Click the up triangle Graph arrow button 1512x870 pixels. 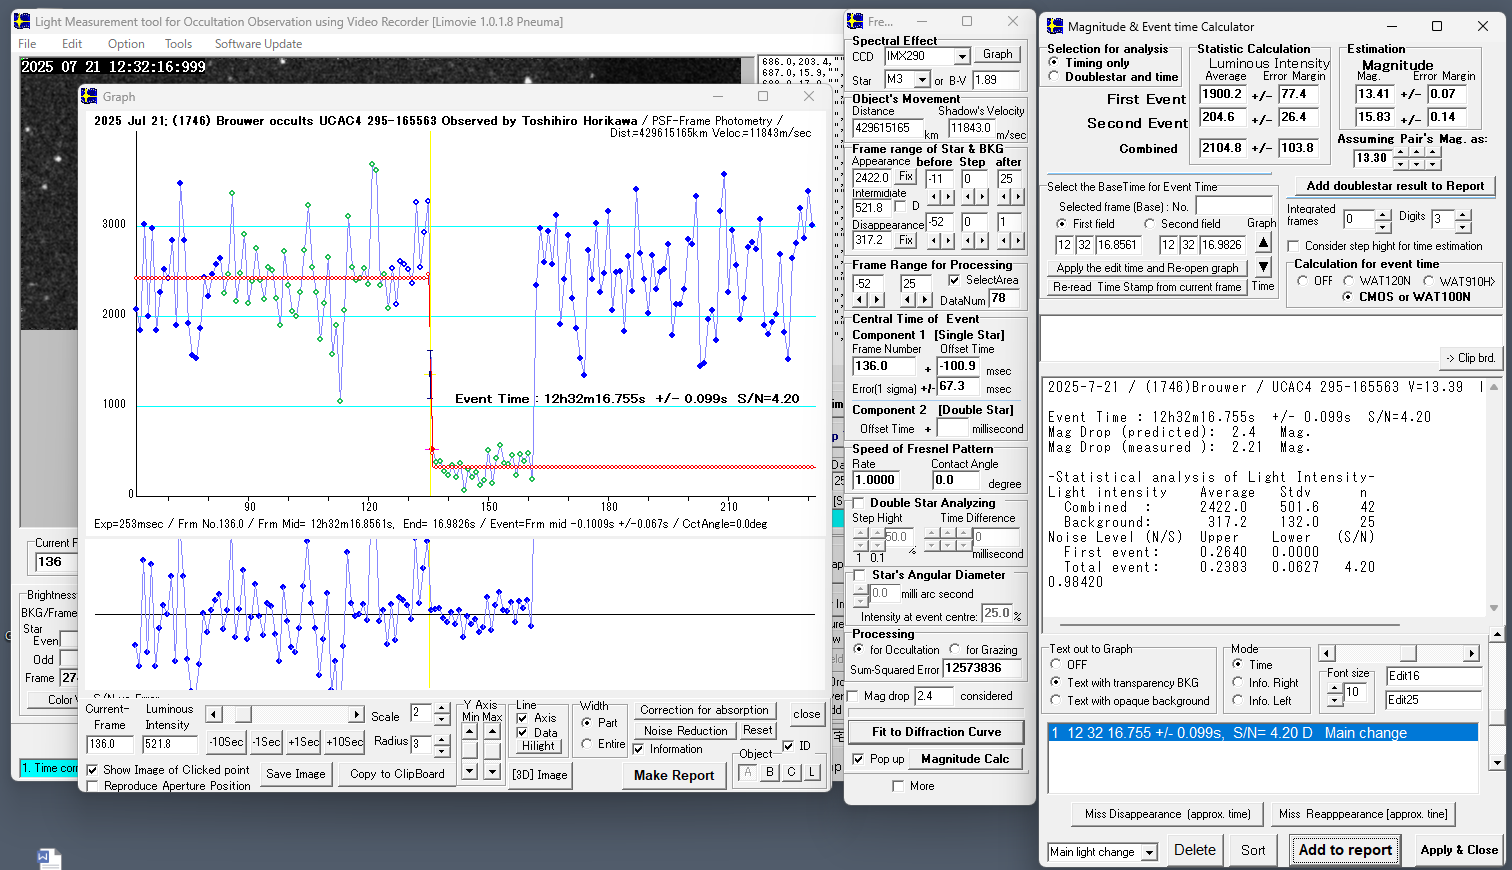pyautogui.click(x=1263, y=243)
